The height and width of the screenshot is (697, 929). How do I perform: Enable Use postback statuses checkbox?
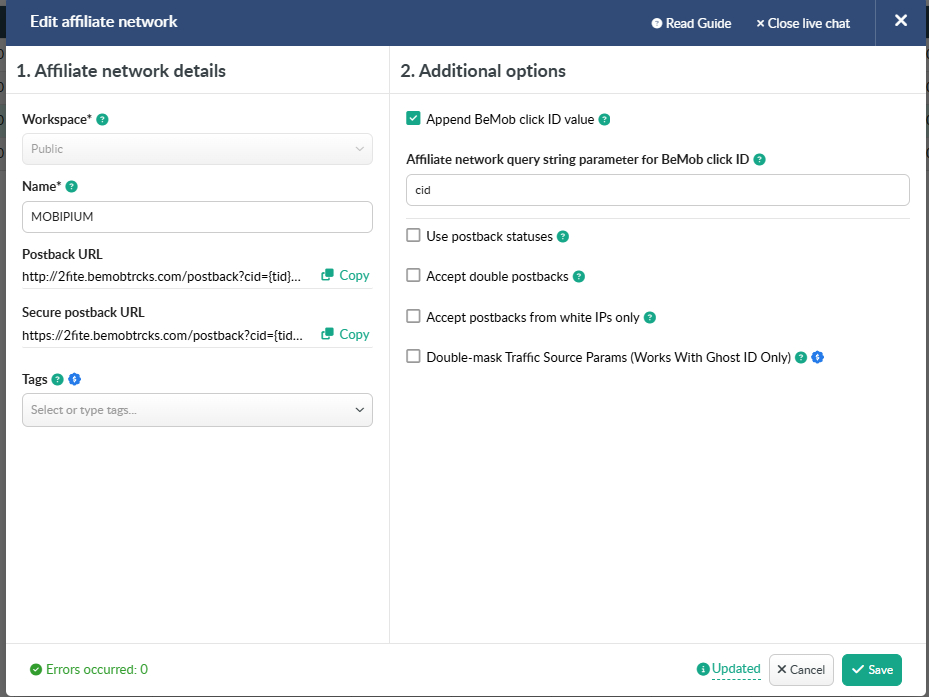pos(413,236)
